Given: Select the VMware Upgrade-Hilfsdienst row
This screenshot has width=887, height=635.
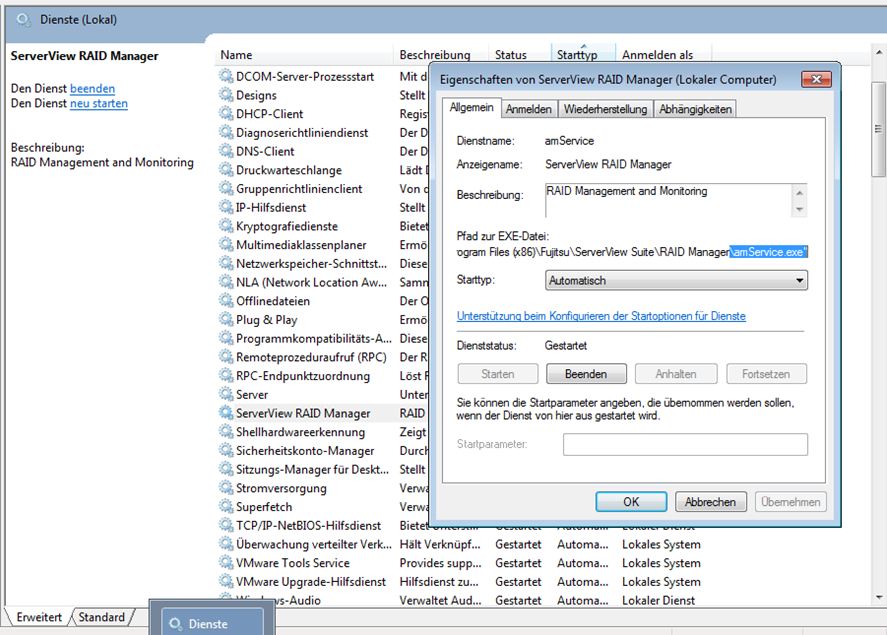Looking at the screenshot, I should click(460, 581).
